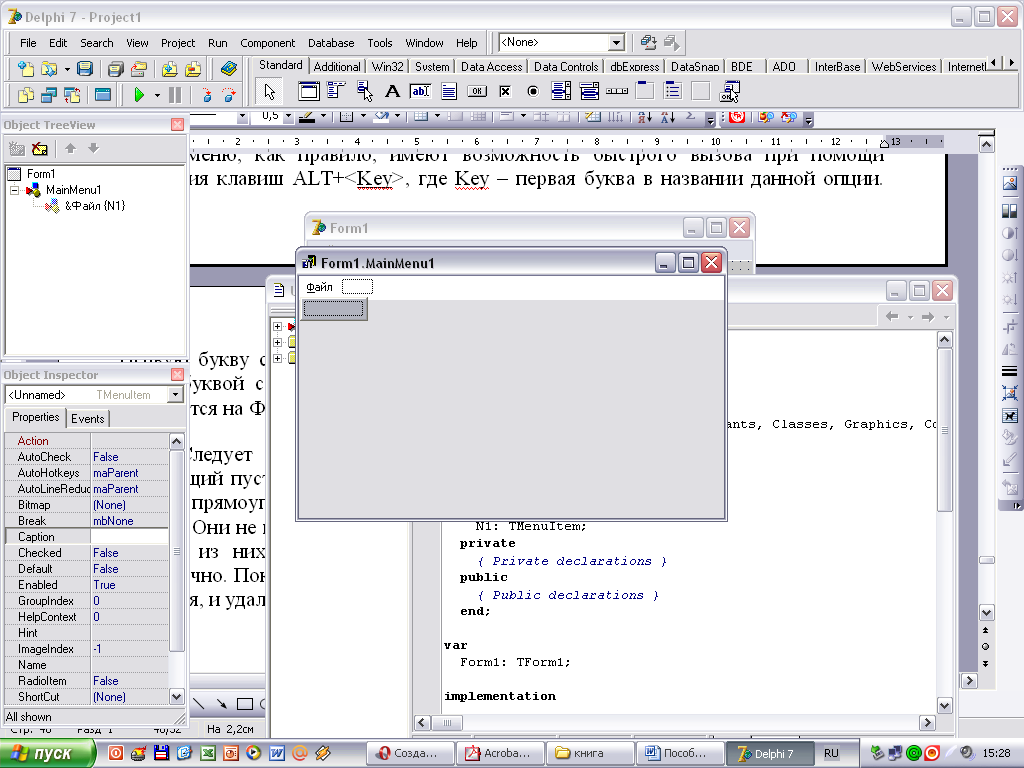
Task: Open the Database menu
Action: click(x=331, y=43)
